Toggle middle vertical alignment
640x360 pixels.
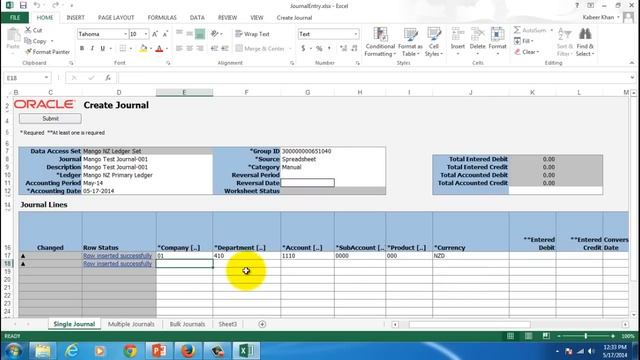click(x=189, y=34)
